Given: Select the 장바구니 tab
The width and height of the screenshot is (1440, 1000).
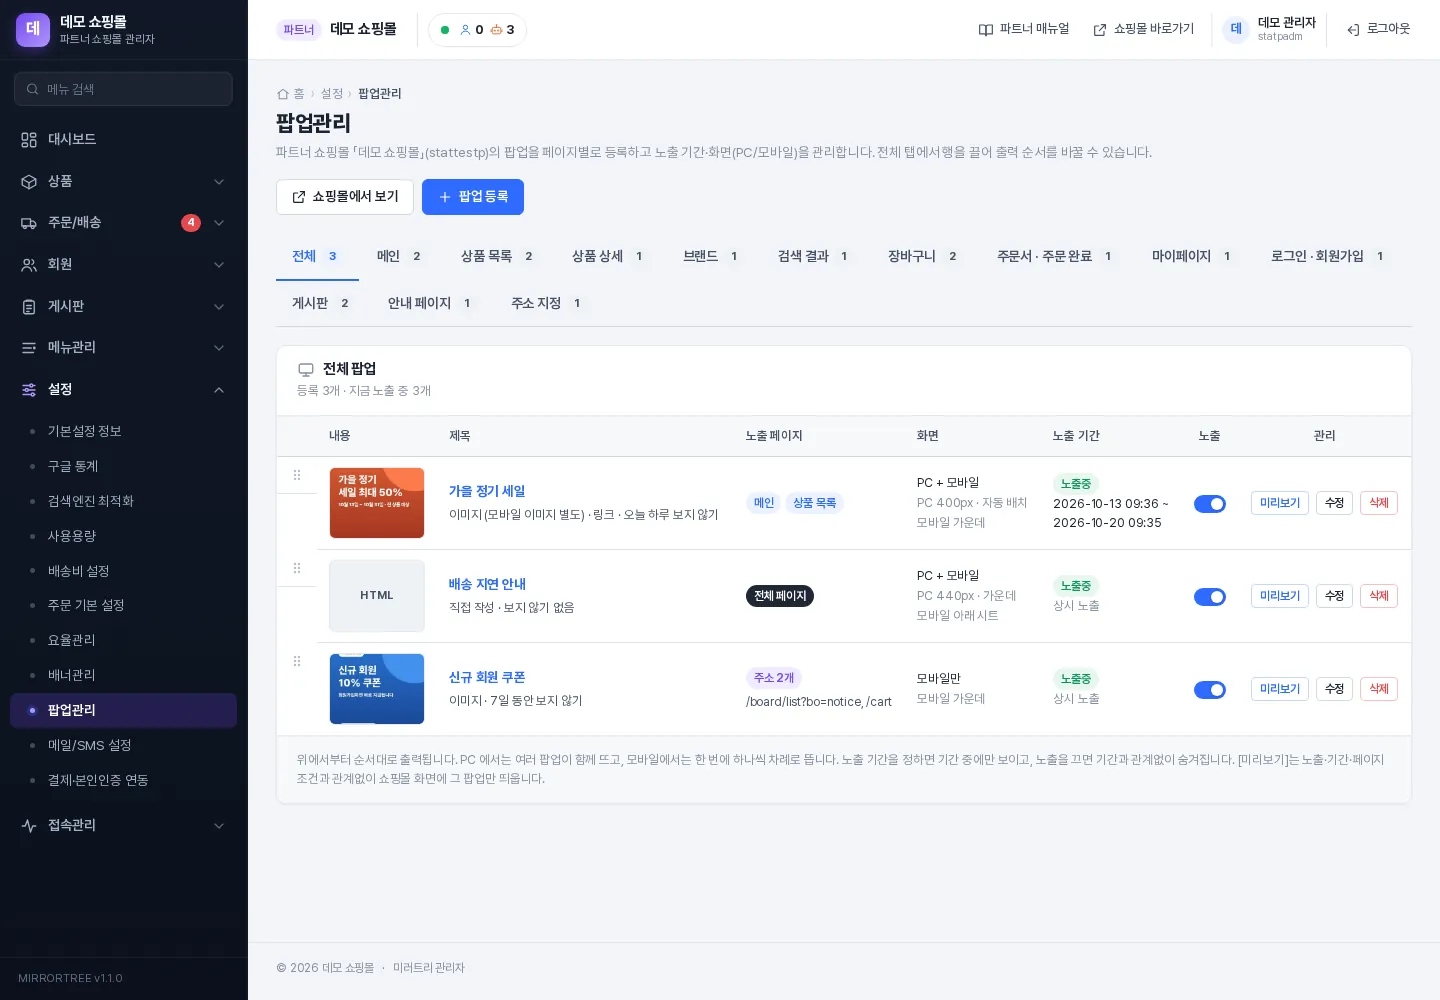Looking at the screenshot, I should [x=924, y=257].
